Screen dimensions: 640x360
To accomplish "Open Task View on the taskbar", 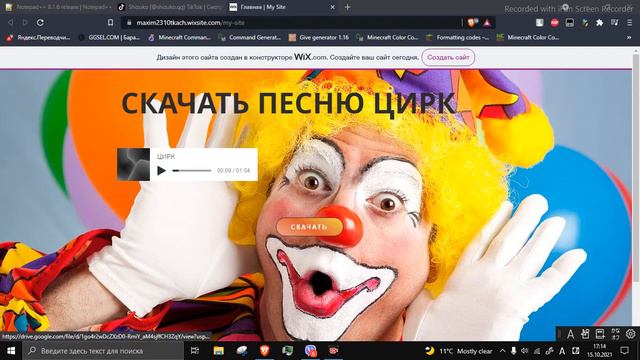I will (195, 351).
